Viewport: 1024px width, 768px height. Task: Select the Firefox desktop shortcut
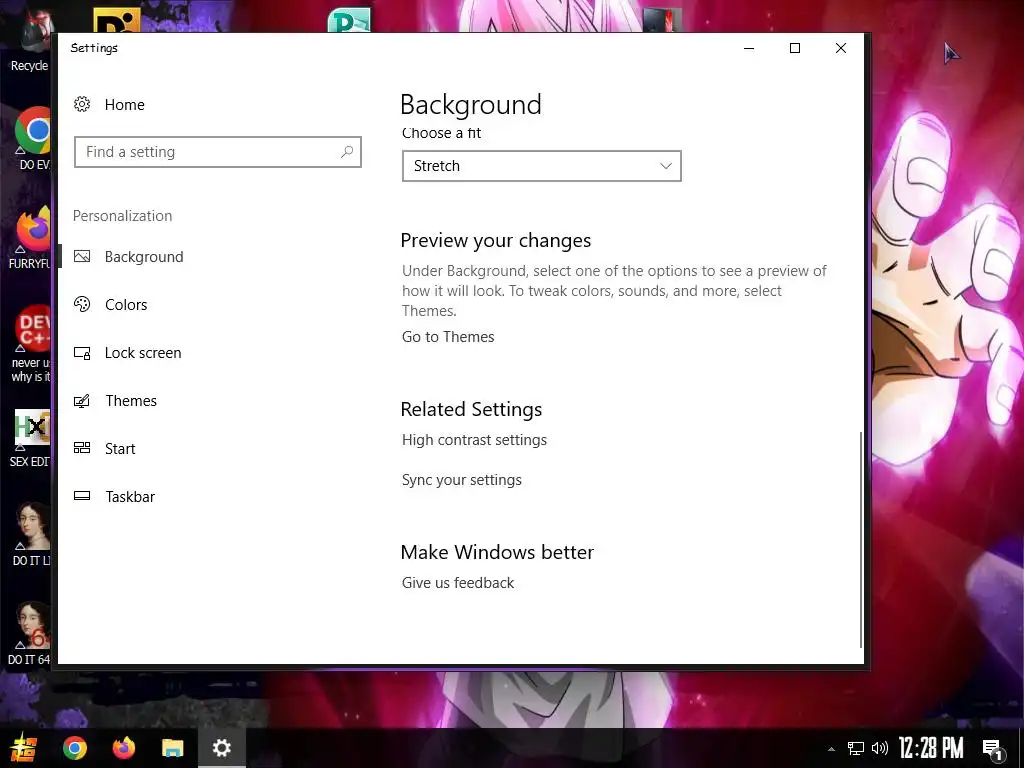[x=31, y=237]
